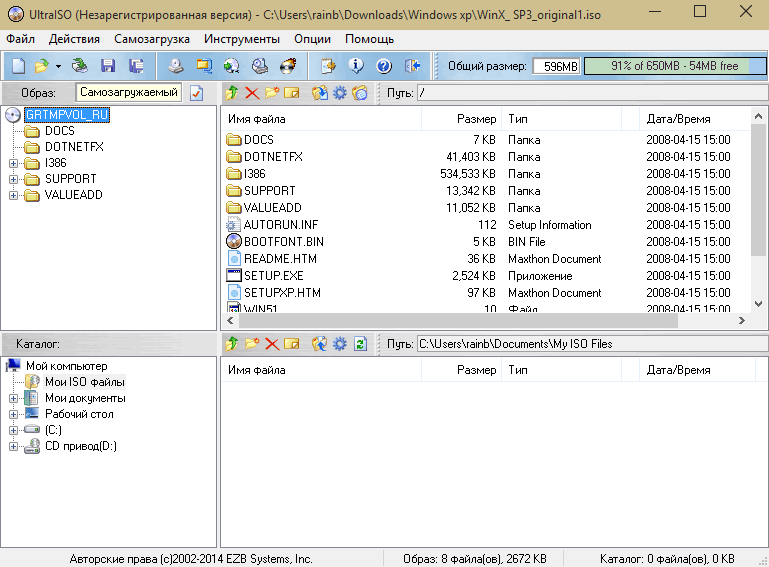769x567 pixels.
Task: Open image info via the blue 'i' icon
Action: point(356,66)
